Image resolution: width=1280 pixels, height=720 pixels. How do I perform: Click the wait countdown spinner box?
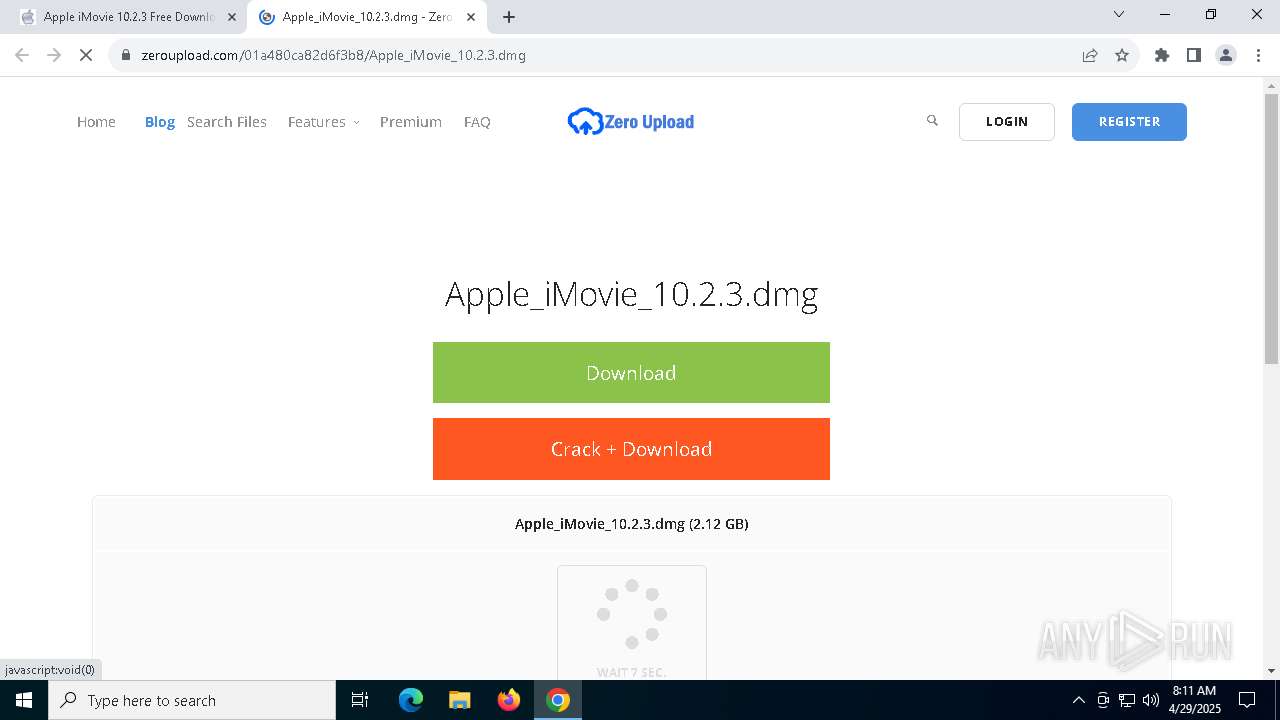click(632, 623)
